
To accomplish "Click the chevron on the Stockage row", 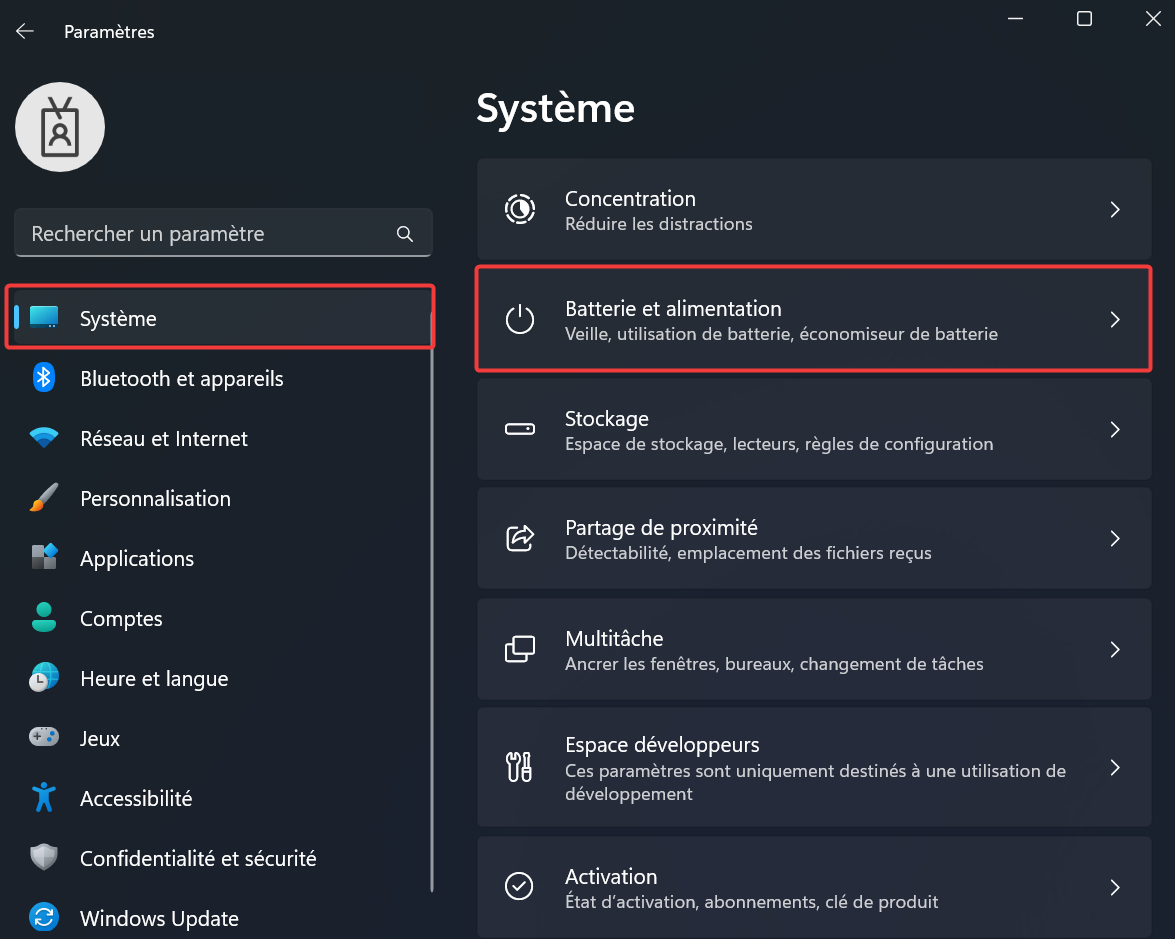I will pyautogui.click(x=1115, y=429).
